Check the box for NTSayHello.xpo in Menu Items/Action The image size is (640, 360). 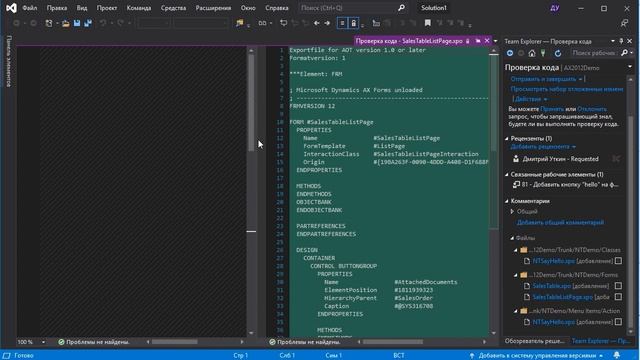point(618,322)
